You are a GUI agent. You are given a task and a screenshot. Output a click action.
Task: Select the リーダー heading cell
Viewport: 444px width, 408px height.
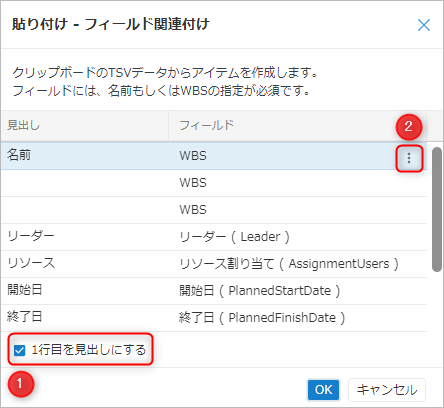pyautogui.click(x=85, y=237)
